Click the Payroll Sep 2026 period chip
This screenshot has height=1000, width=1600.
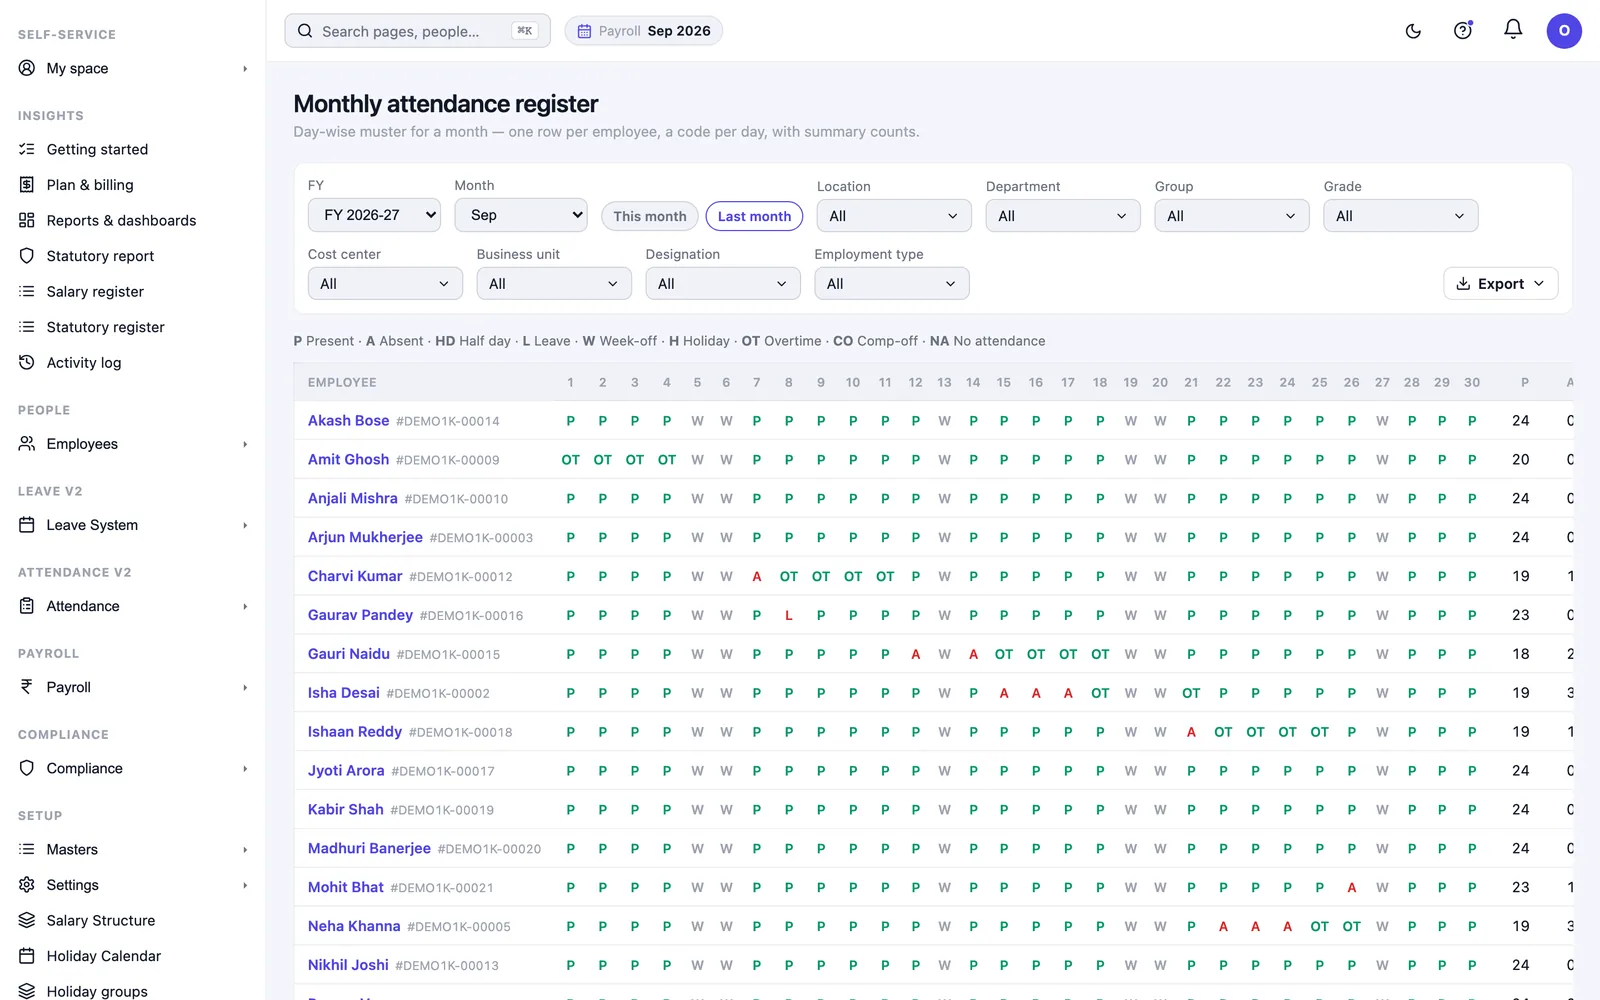[644, 31]
